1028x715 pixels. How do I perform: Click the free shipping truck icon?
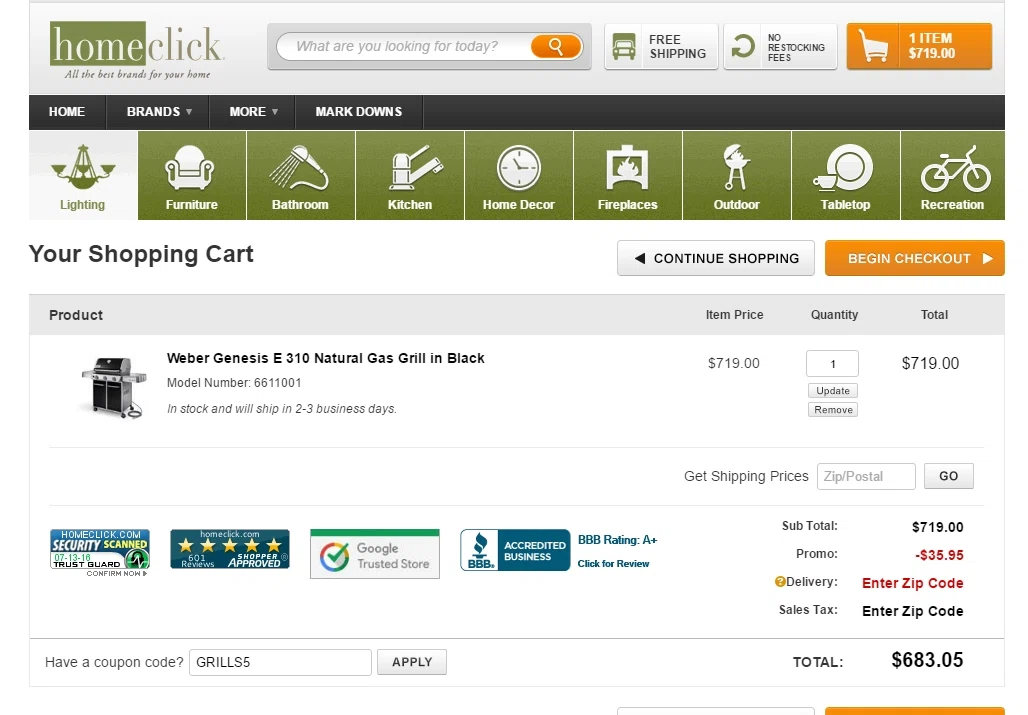point(623,47)
